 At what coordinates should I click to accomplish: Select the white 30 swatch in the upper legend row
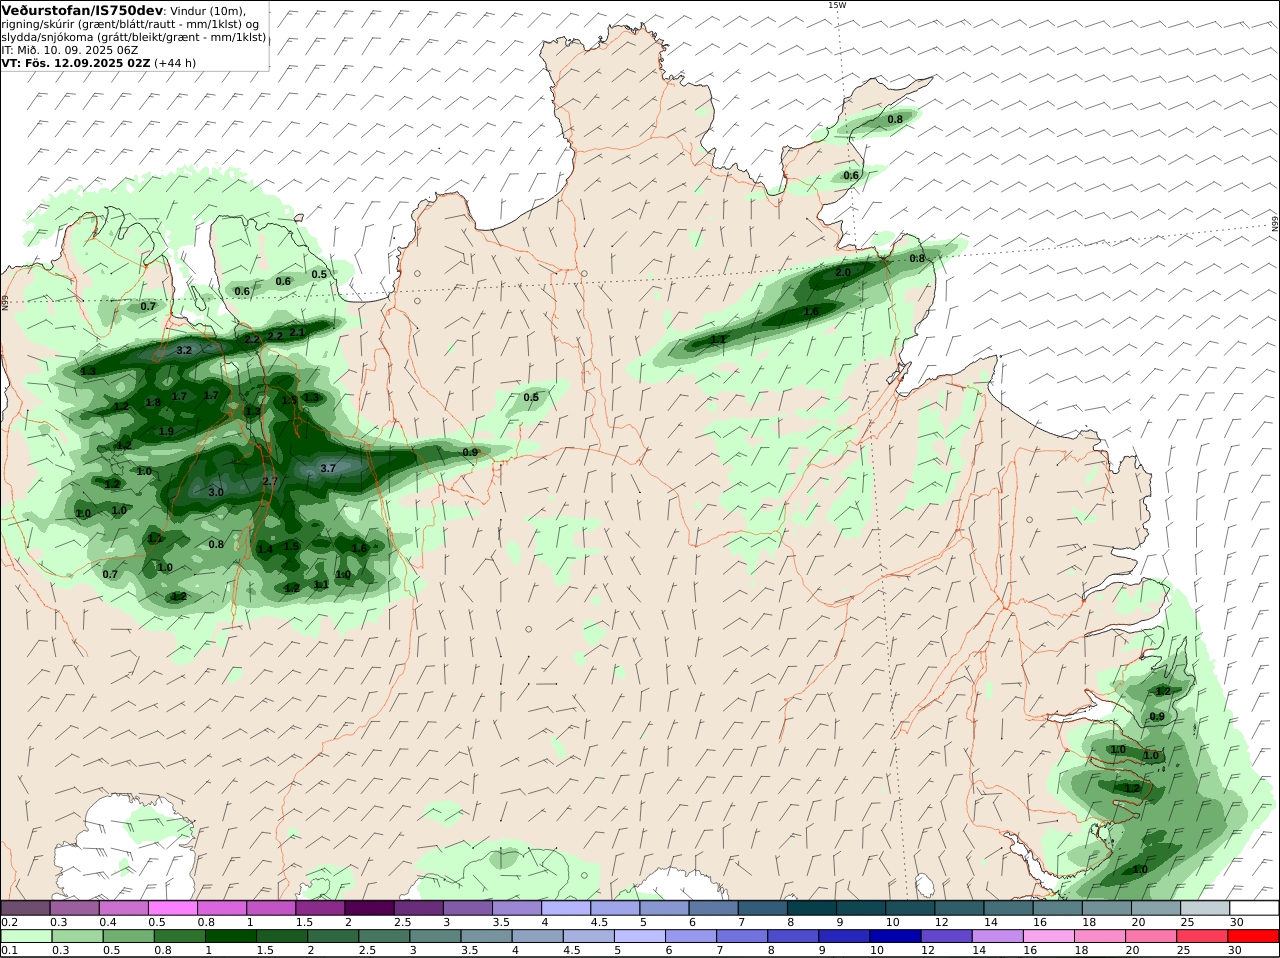tap(1254, 907)
